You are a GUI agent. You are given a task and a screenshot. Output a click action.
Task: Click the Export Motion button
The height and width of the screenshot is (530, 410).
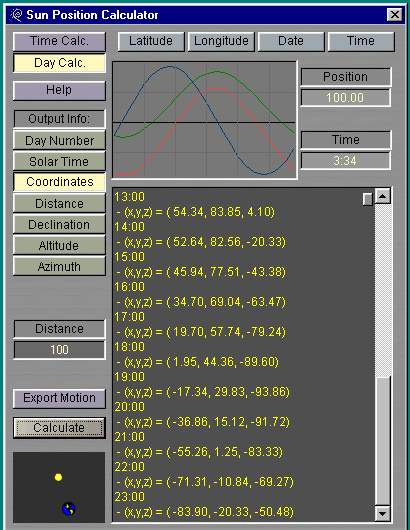[x=59, y=398]
